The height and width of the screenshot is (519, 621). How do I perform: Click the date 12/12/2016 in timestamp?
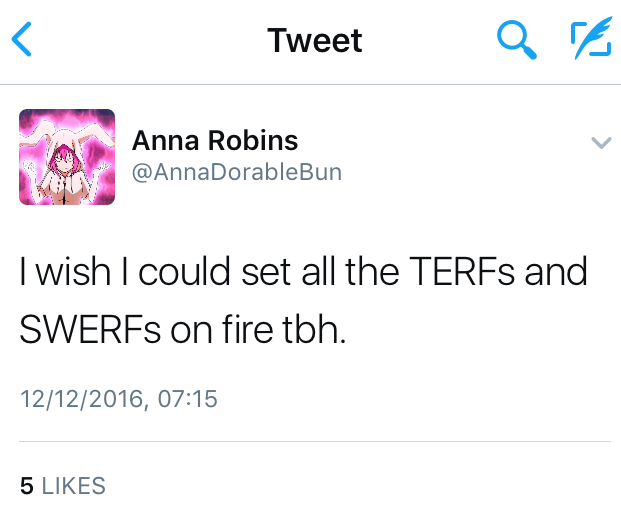pyautogui.click(x=82, y=400)
